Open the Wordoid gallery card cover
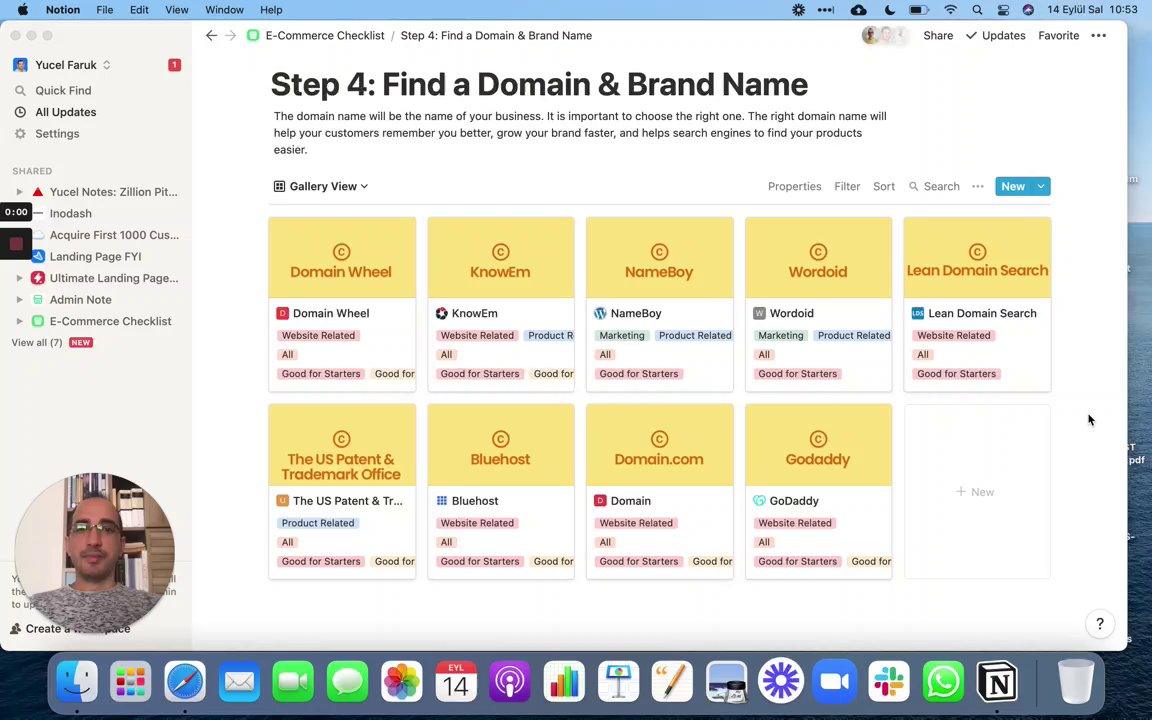This screenshot has height=720, width=1152. pyautogui.click(x=818, y=258)
